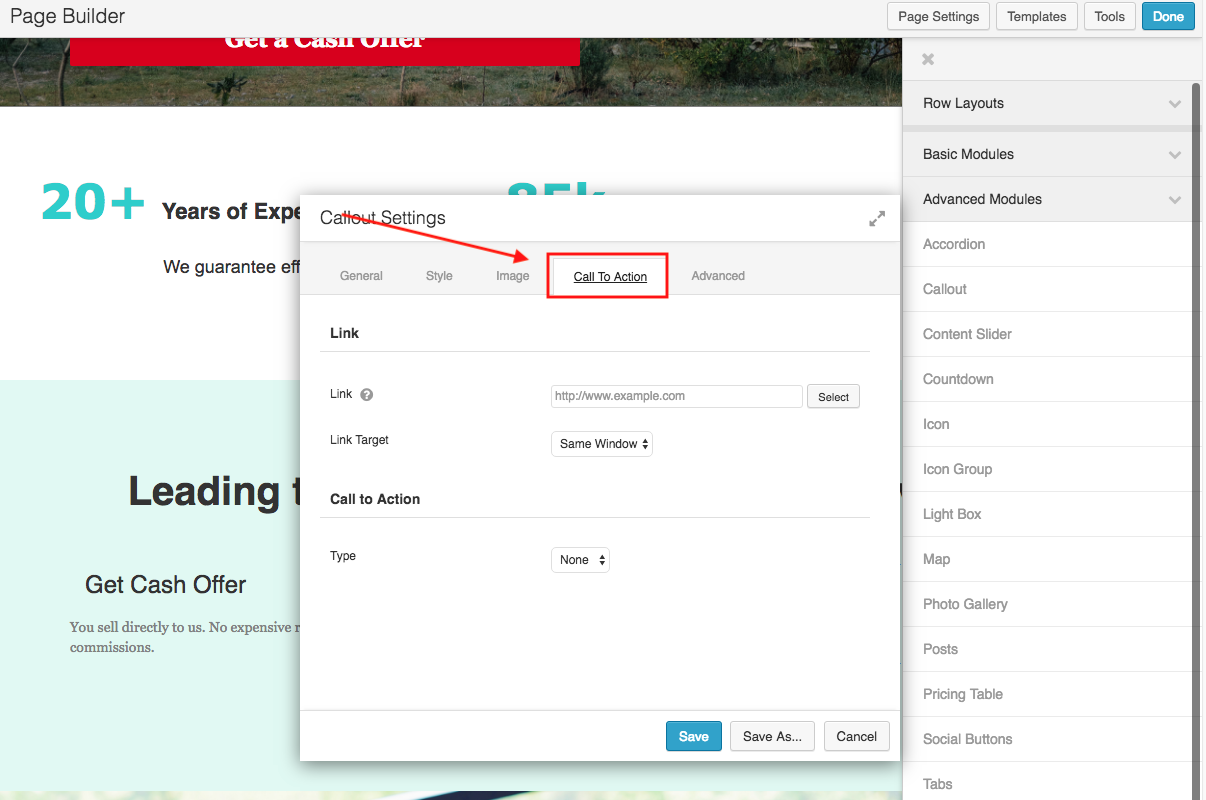Switch to the General tab
The image size is (1206, 800).
pos(361,276)
